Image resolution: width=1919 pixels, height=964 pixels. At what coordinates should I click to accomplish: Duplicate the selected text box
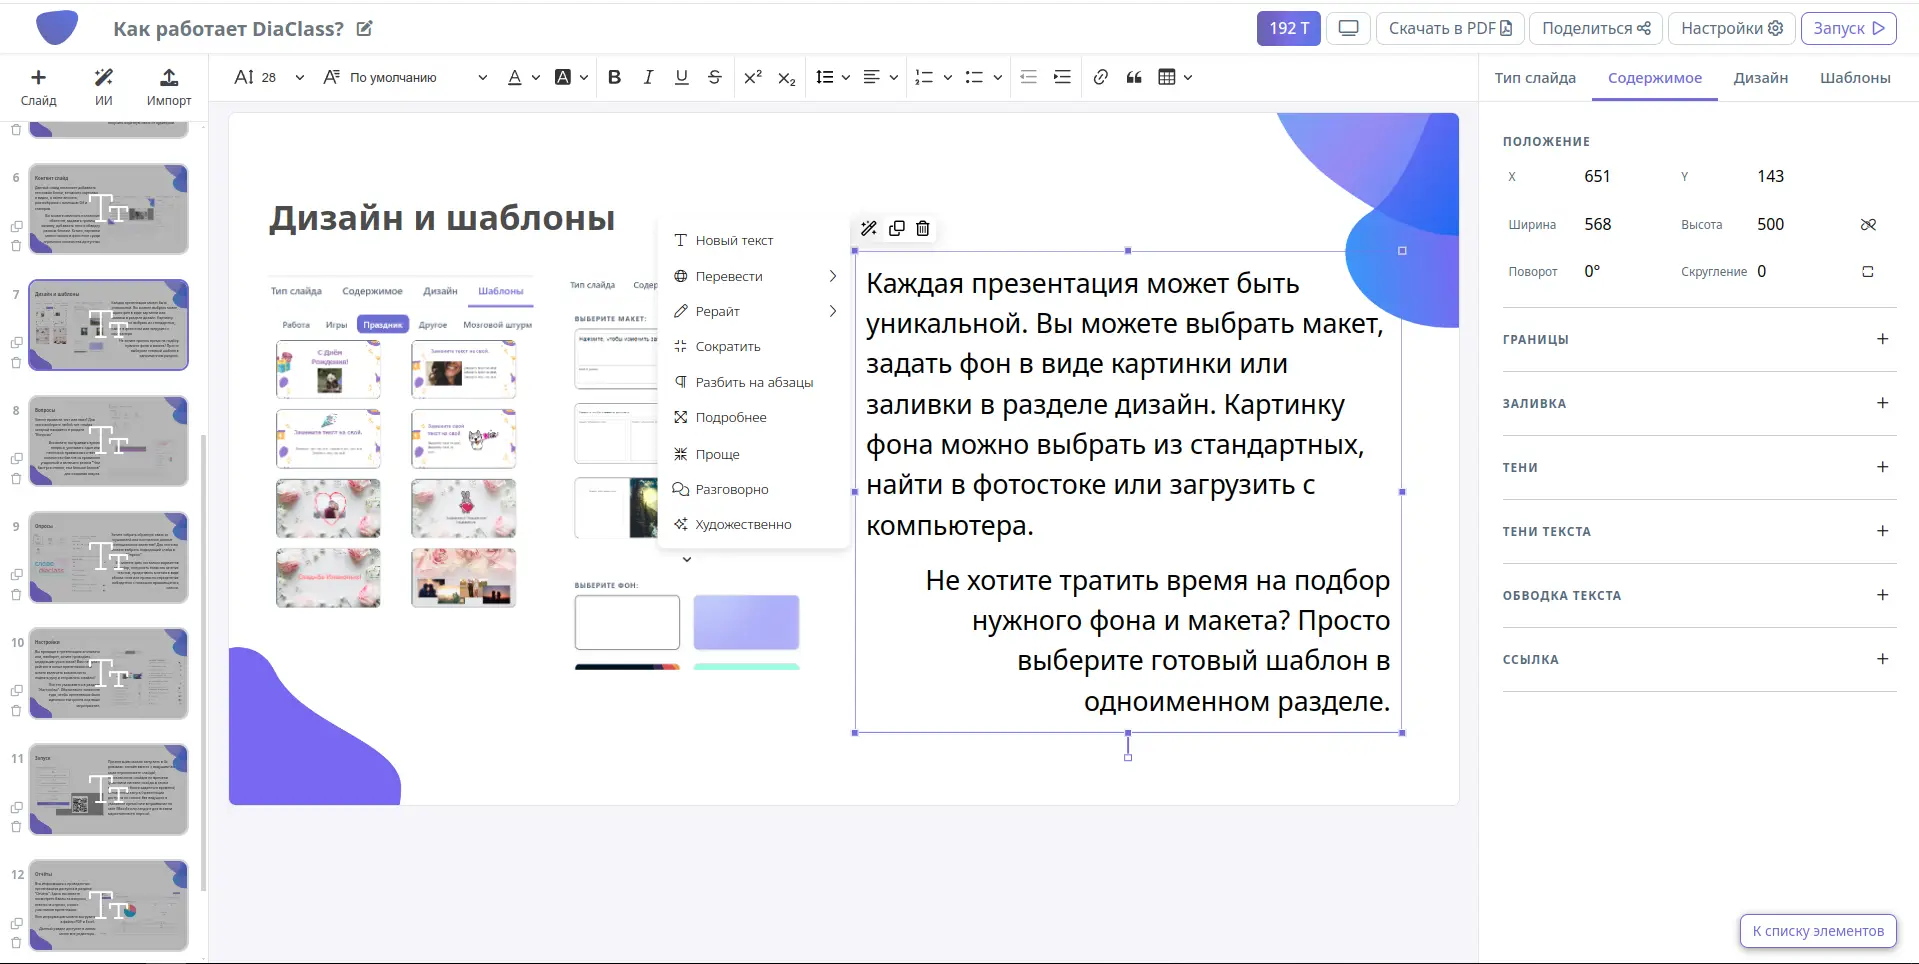pos(896,228)
